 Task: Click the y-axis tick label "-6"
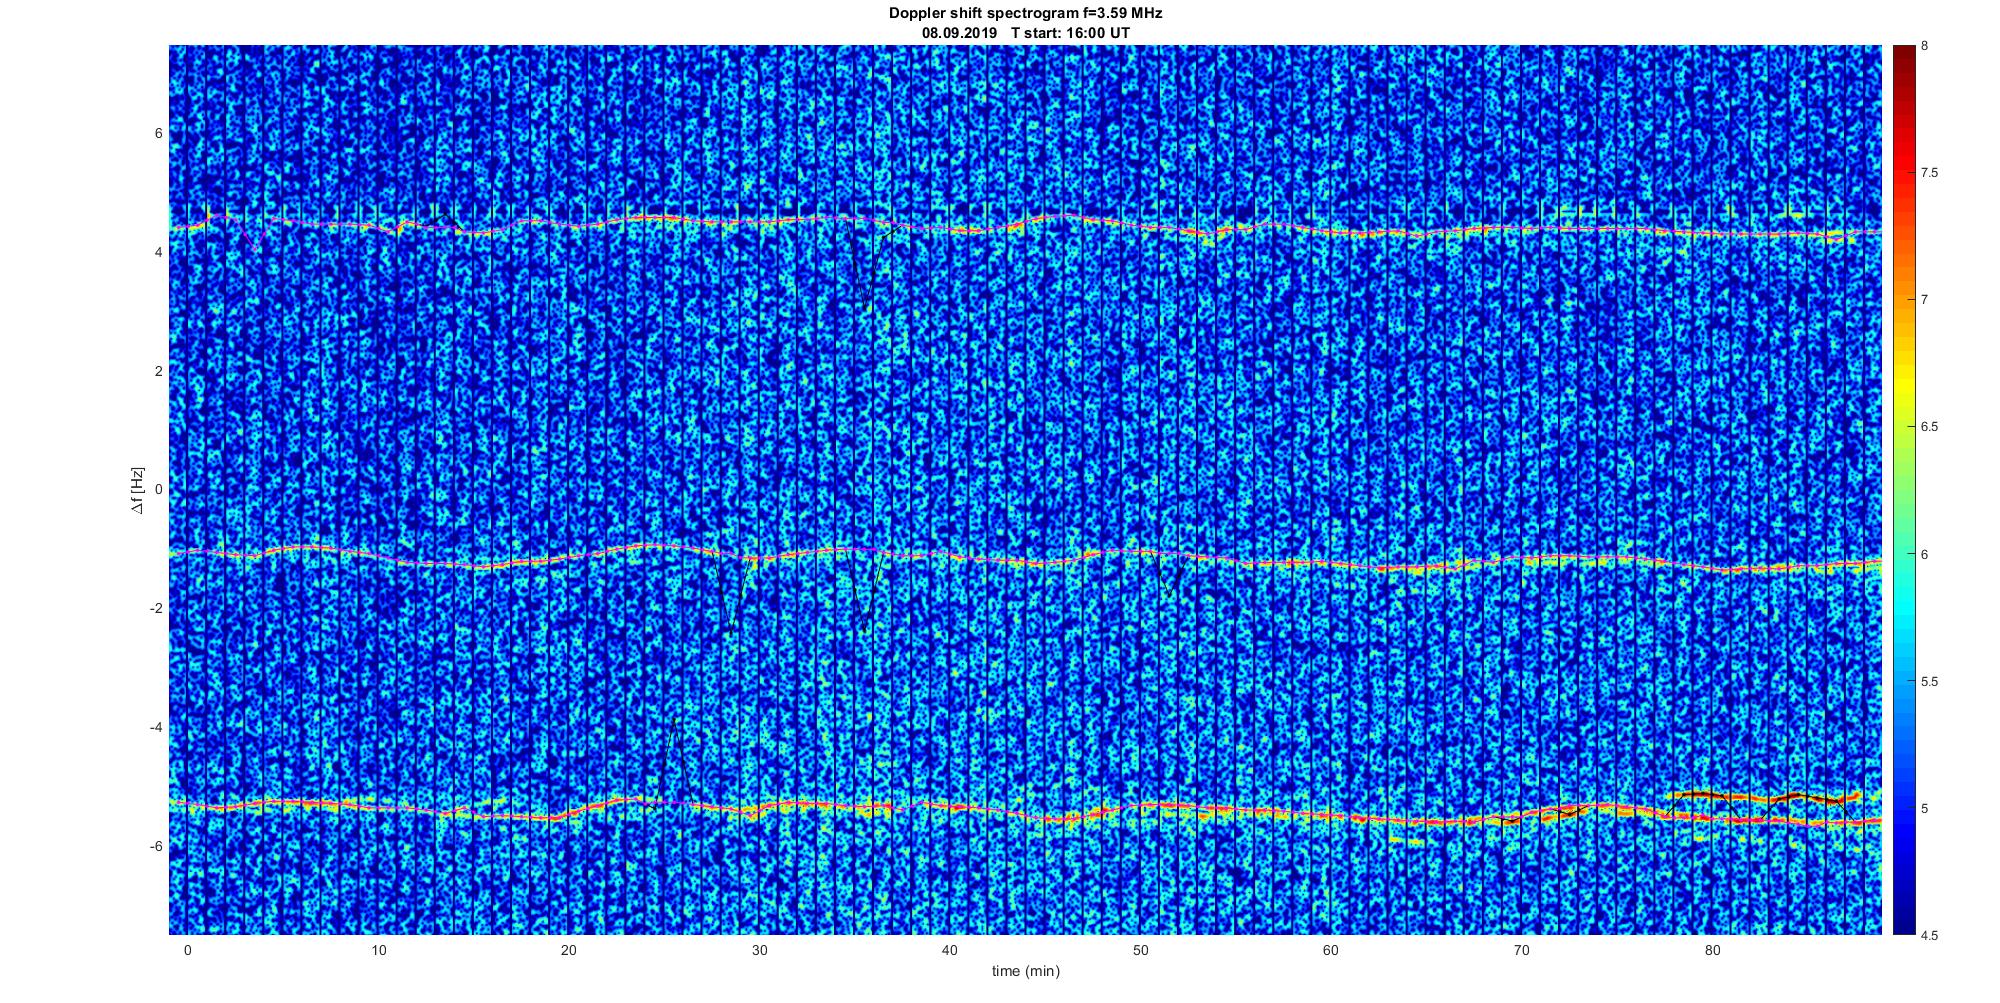[156, 846]
